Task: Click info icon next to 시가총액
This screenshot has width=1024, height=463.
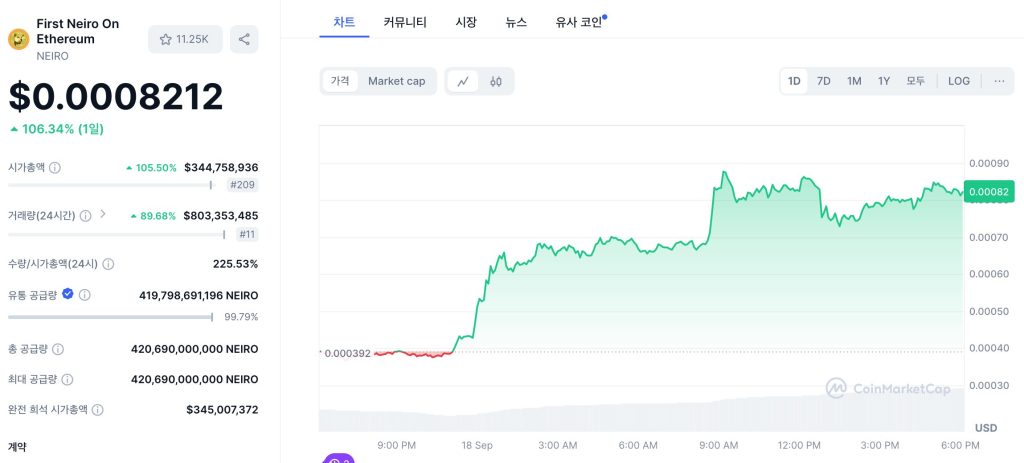Action: (55, 168)
